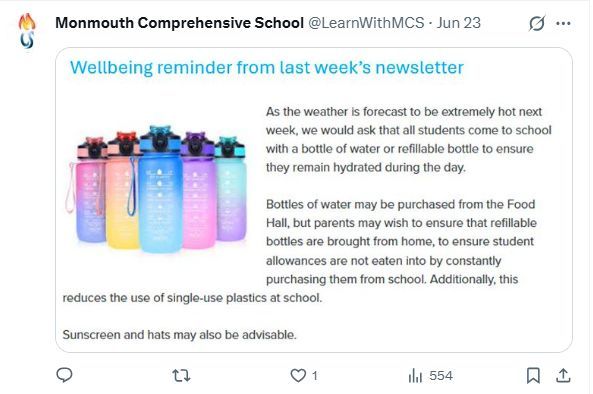Open the Jun 23 post timestamp
The height and width of the screenshot is (394, 593).
[459, 23]
